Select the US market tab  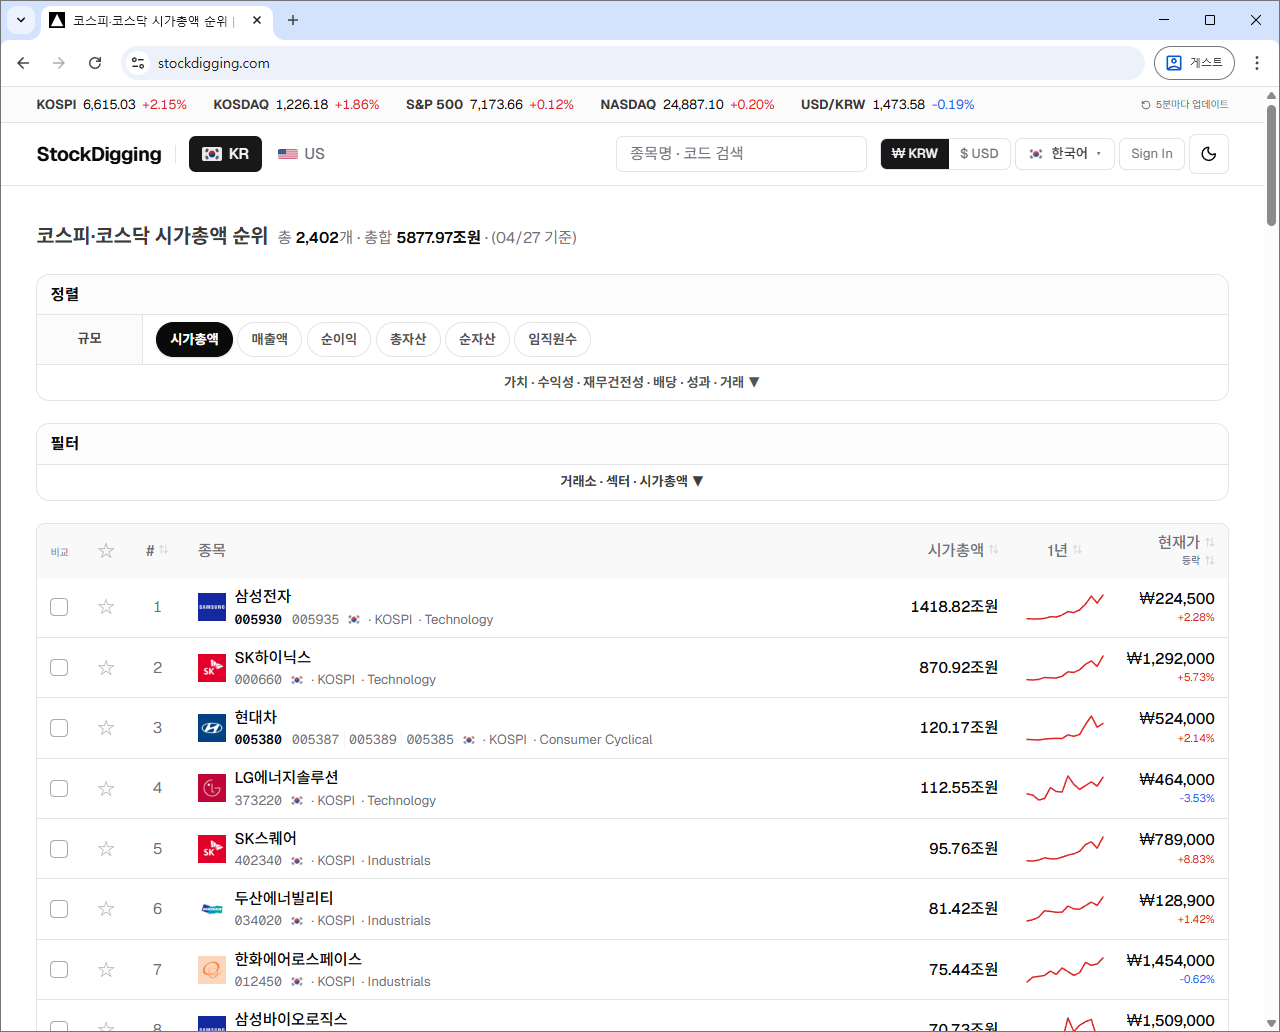point(301,154)
